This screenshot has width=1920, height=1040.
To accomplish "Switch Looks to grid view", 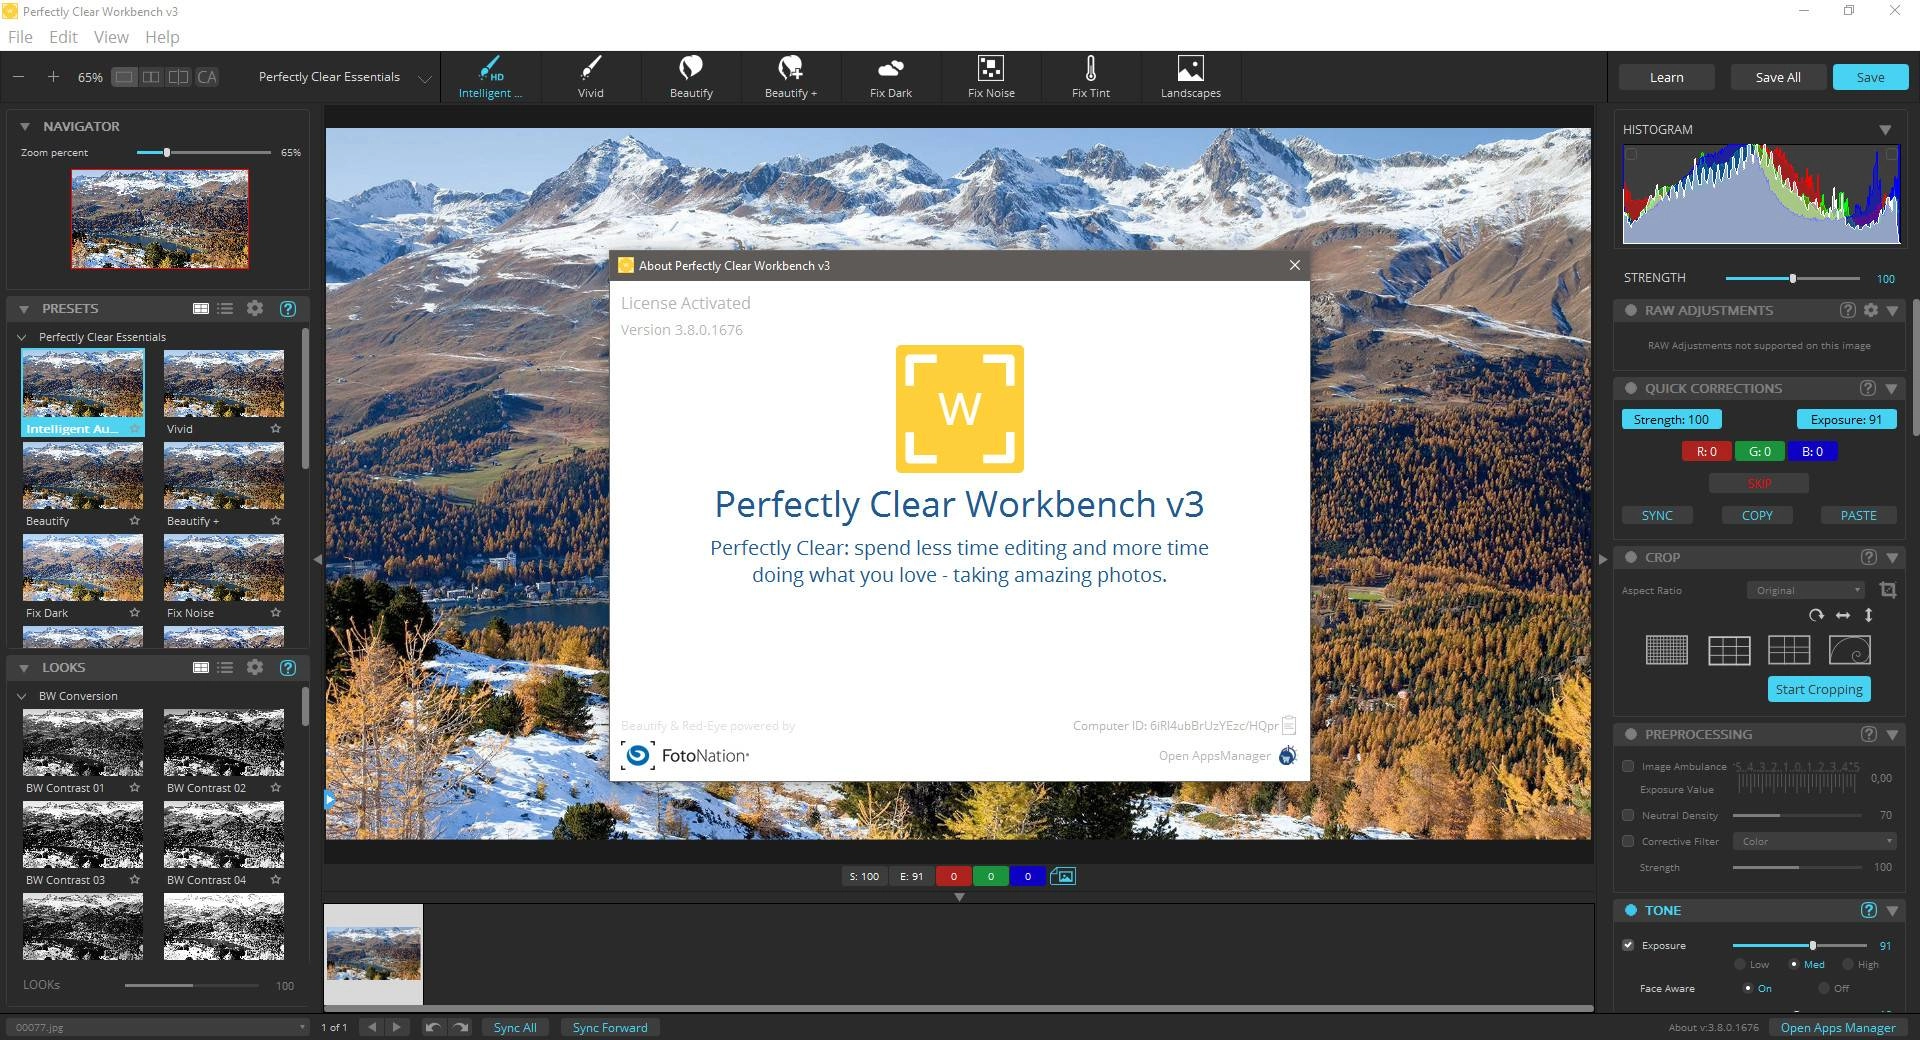I will 201,667.
